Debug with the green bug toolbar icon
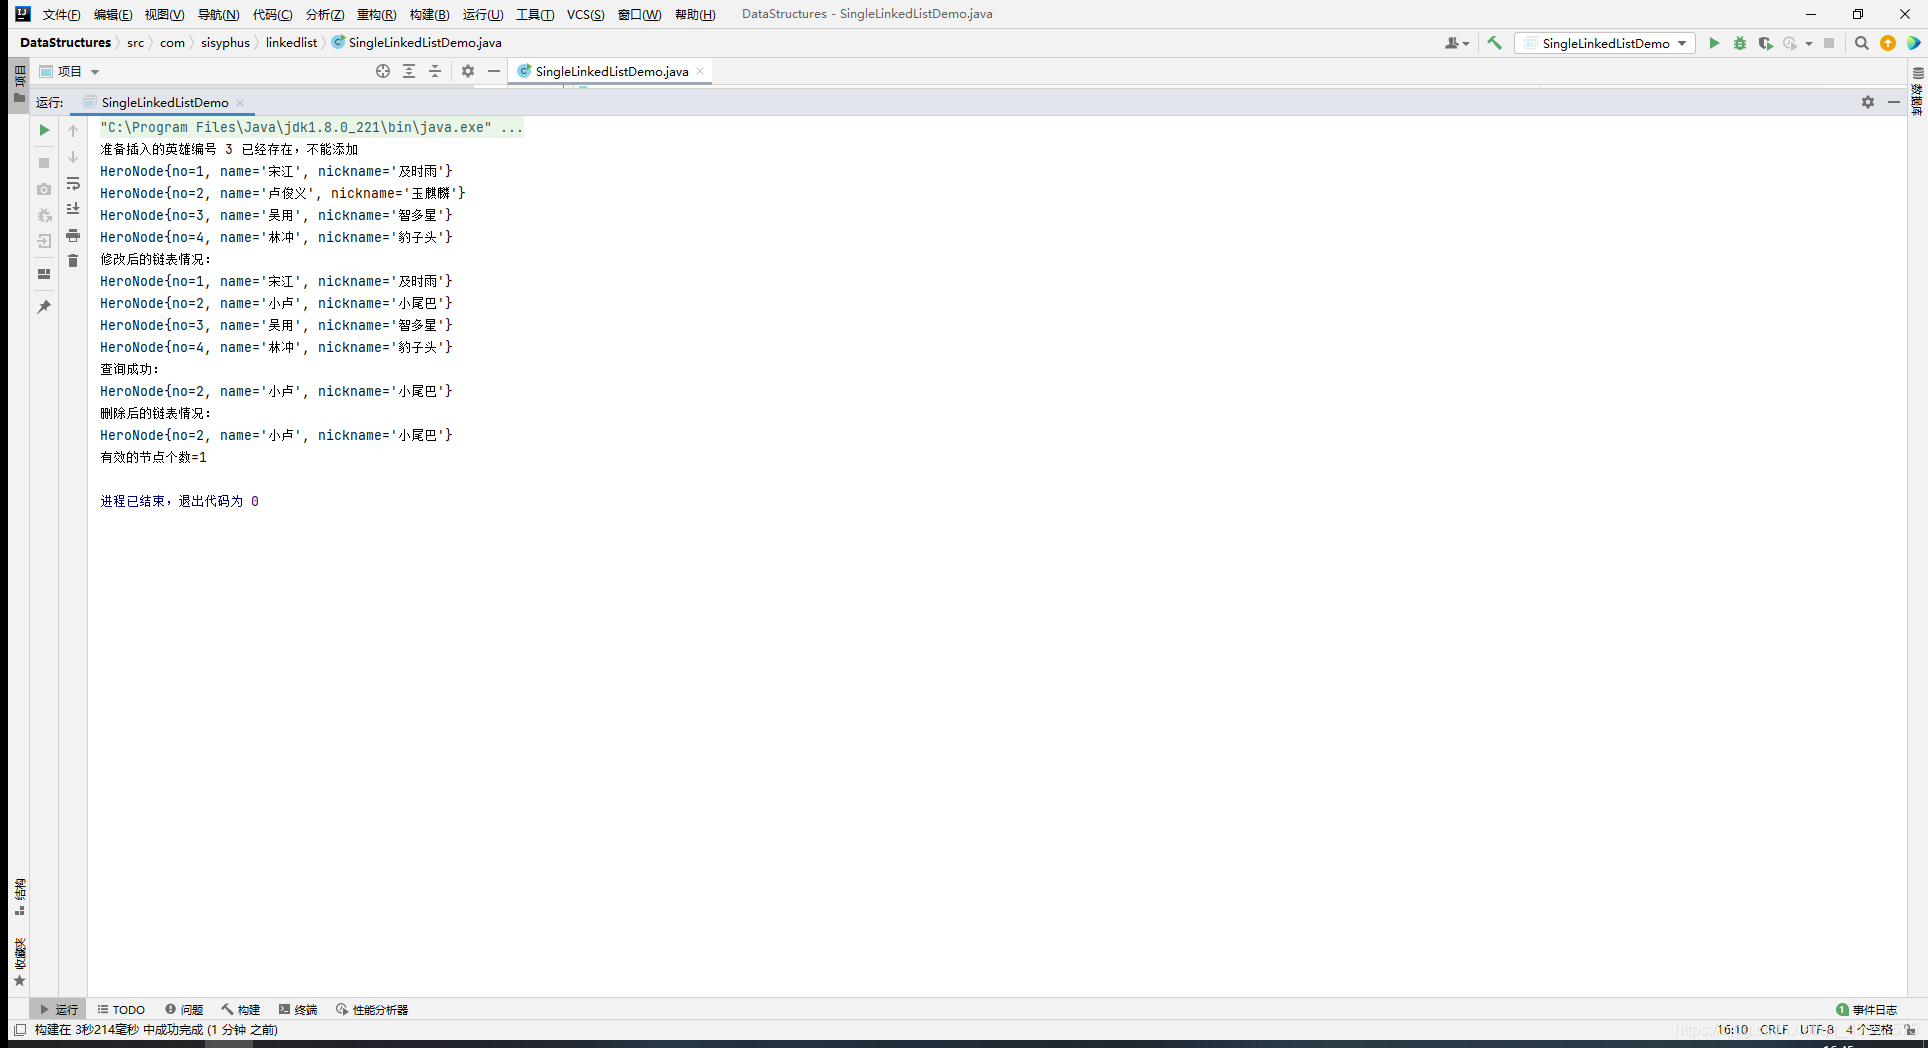Screen dimensions: 1928x1048 point(1740,43)
